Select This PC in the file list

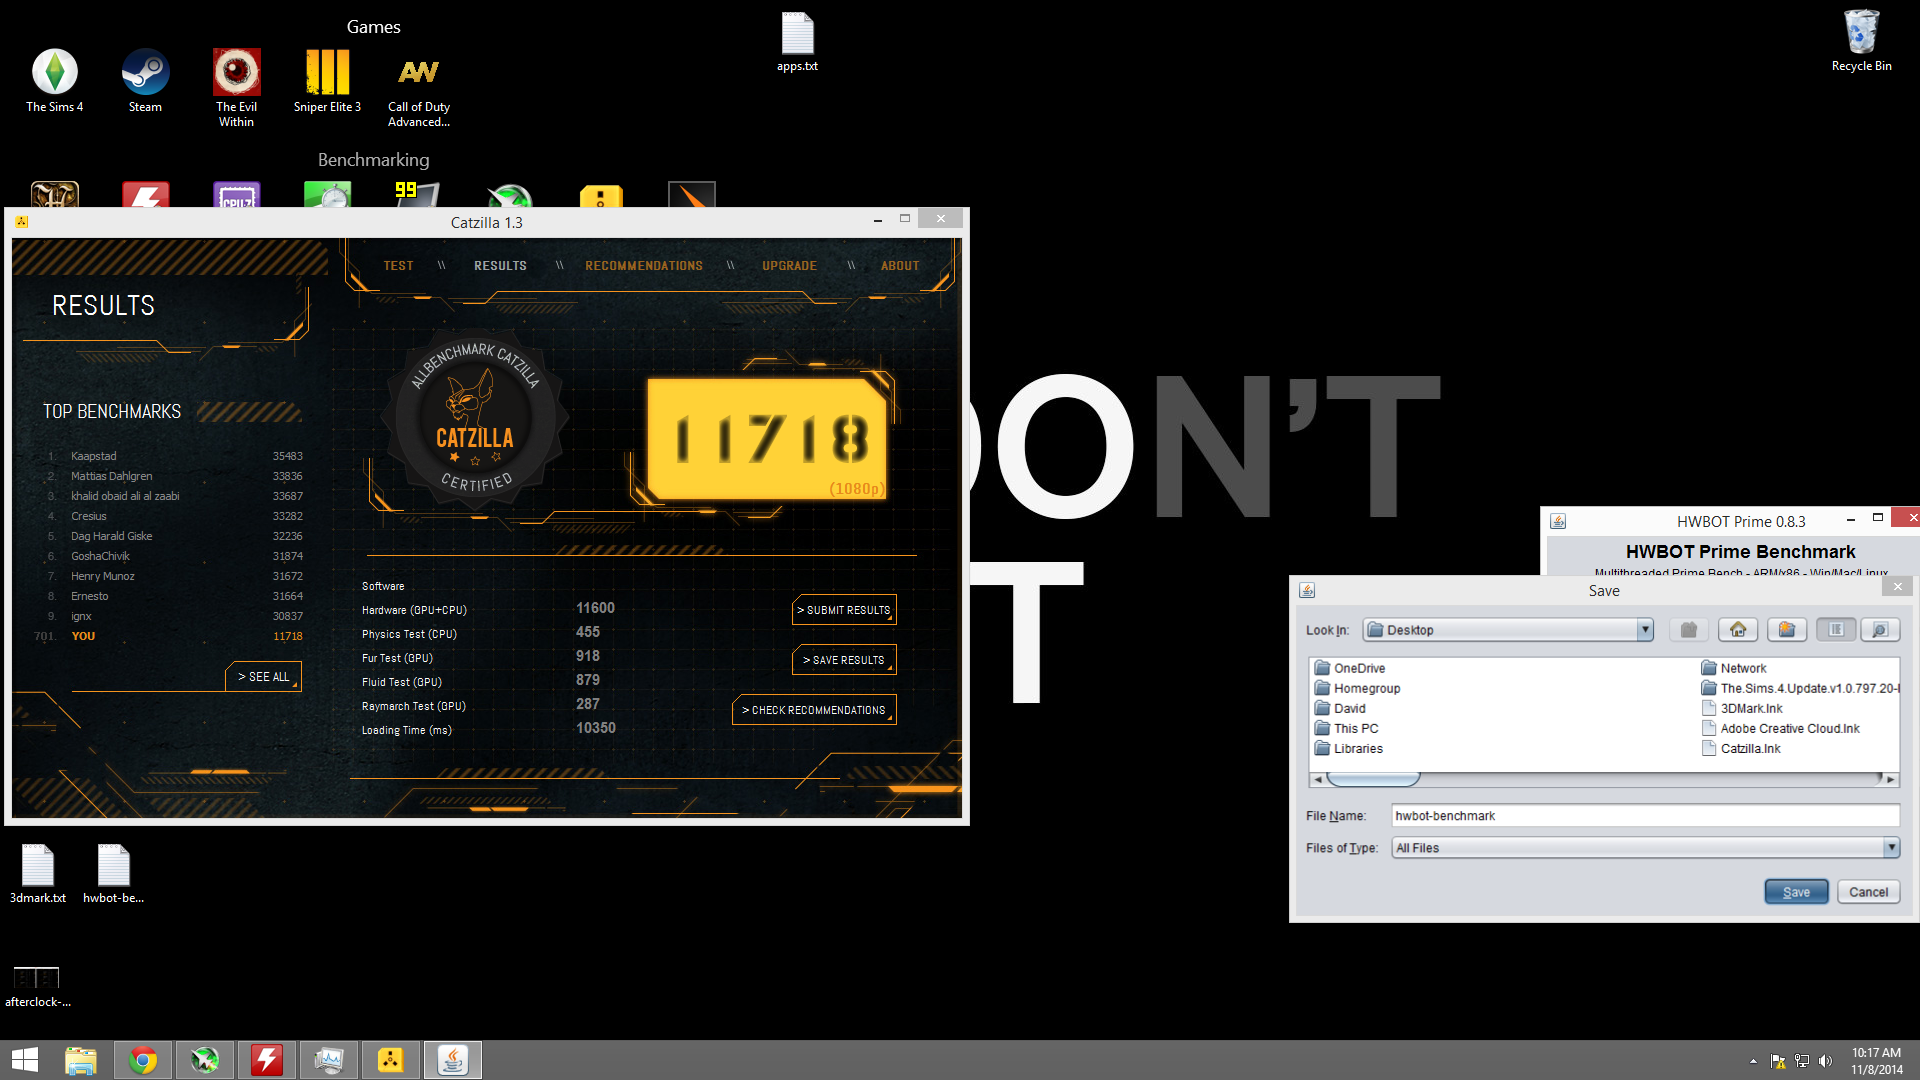pos(1347,728)
